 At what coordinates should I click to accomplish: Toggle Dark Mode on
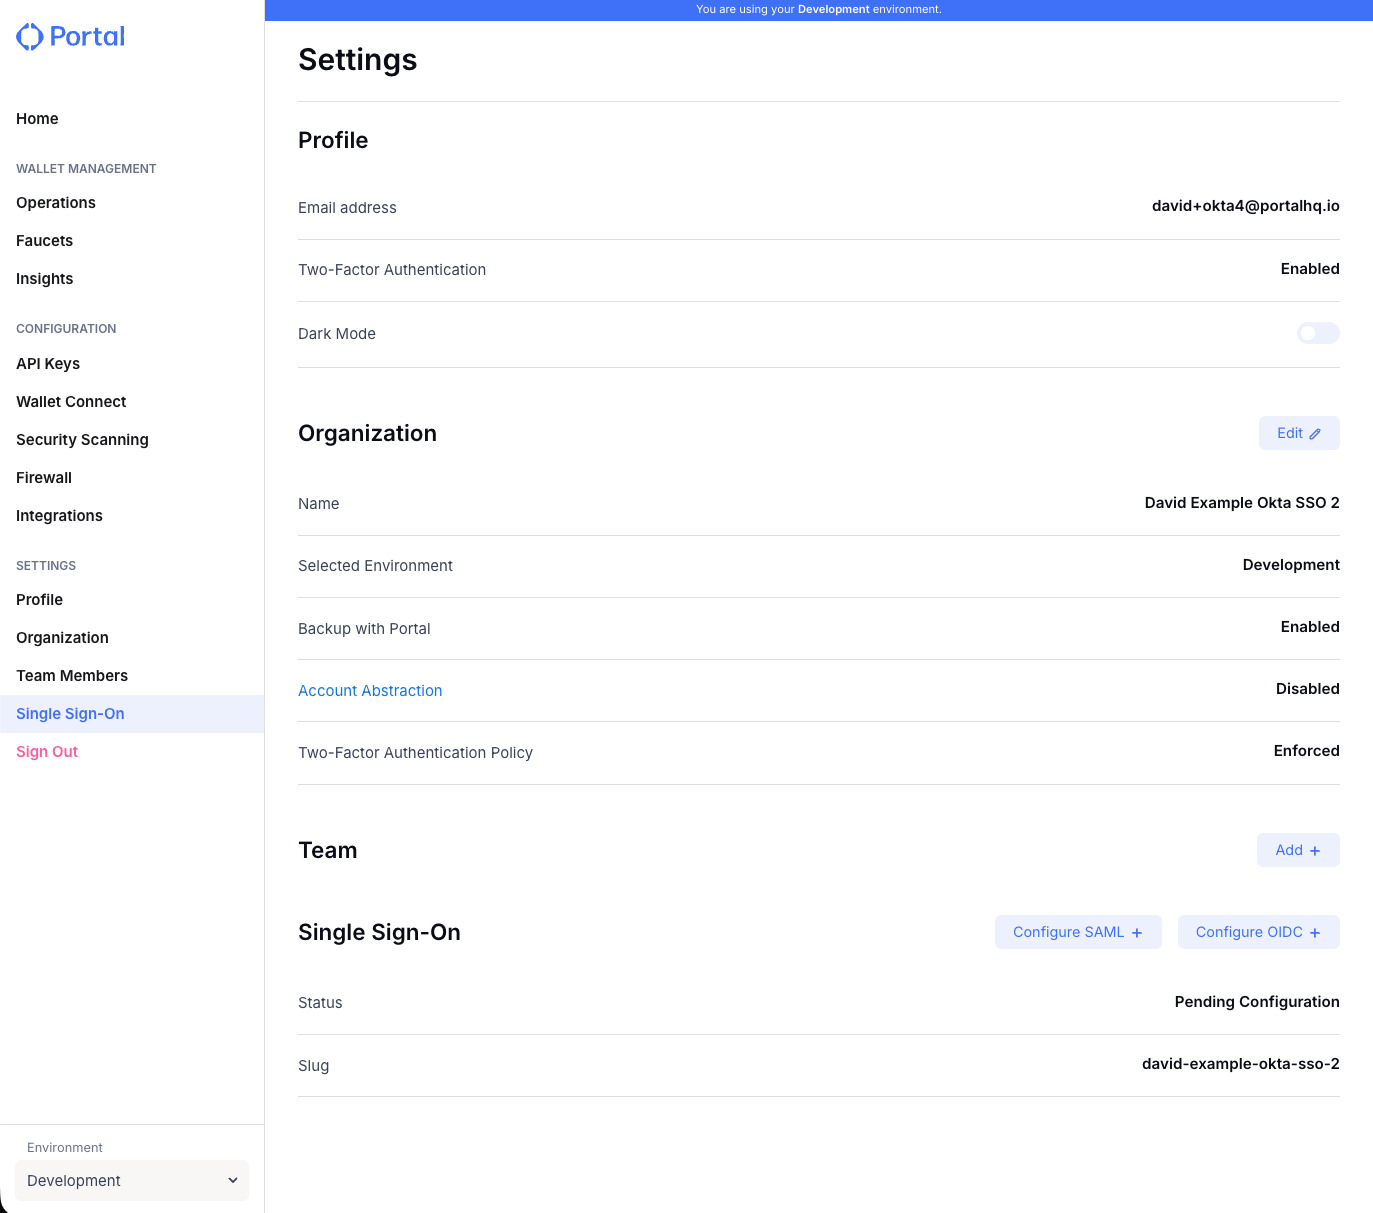coord(1317,333)
